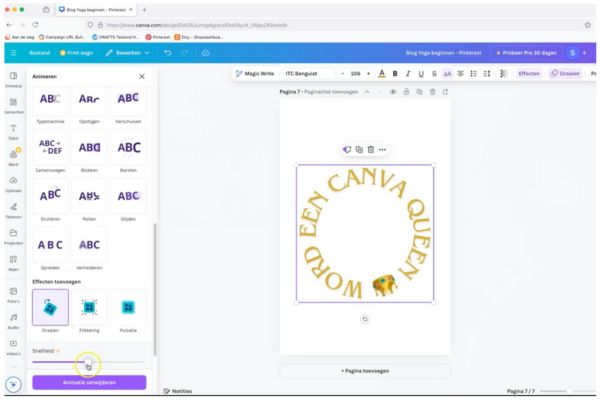600x400 pixels.
Task: Open the Projecten sidebar panel
Action: click(13, 236)
